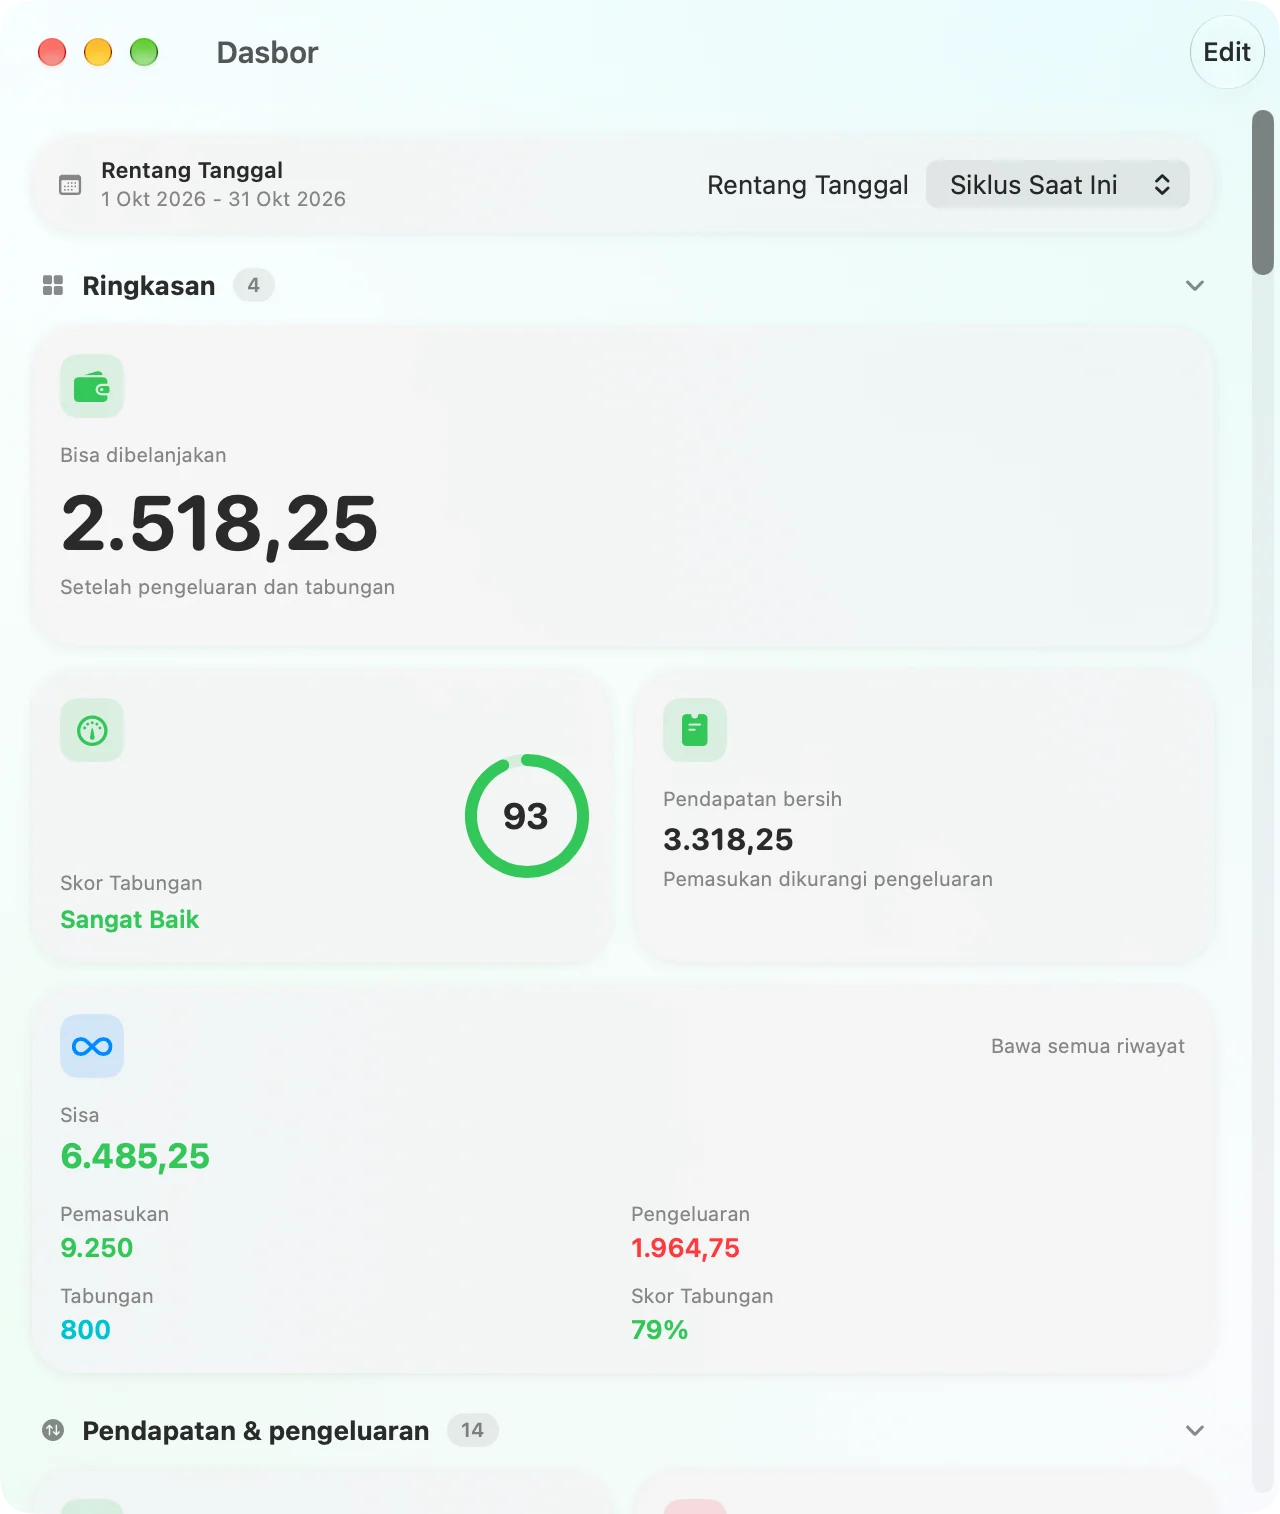Click the green wallet icon

point(92,386)
